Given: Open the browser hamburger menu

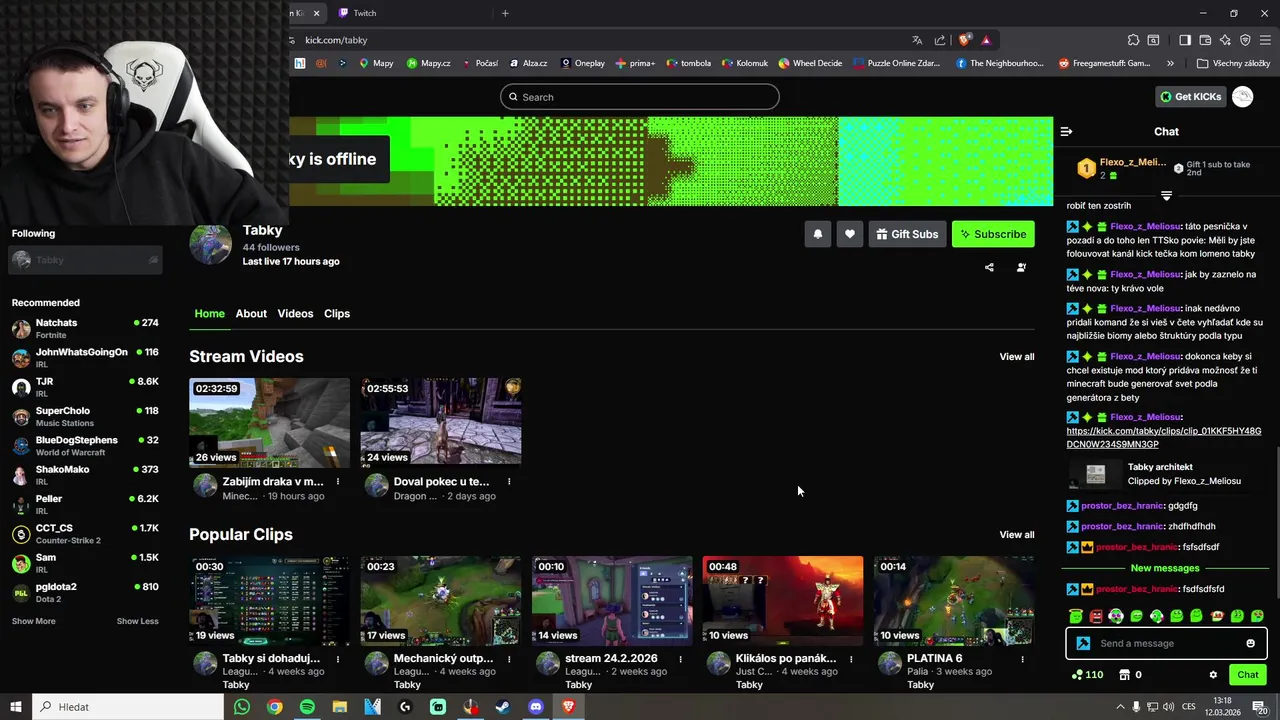Looking at the screenshot, I should point(1265,40).
